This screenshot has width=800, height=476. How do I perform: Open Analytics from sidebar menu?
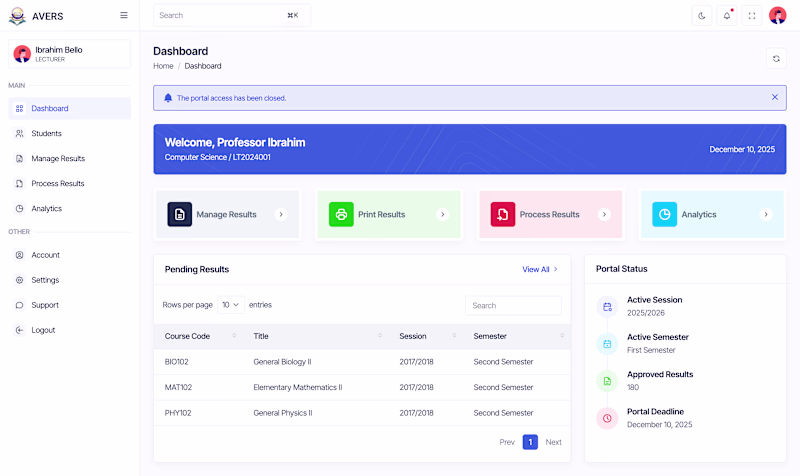tap(69, 208)
